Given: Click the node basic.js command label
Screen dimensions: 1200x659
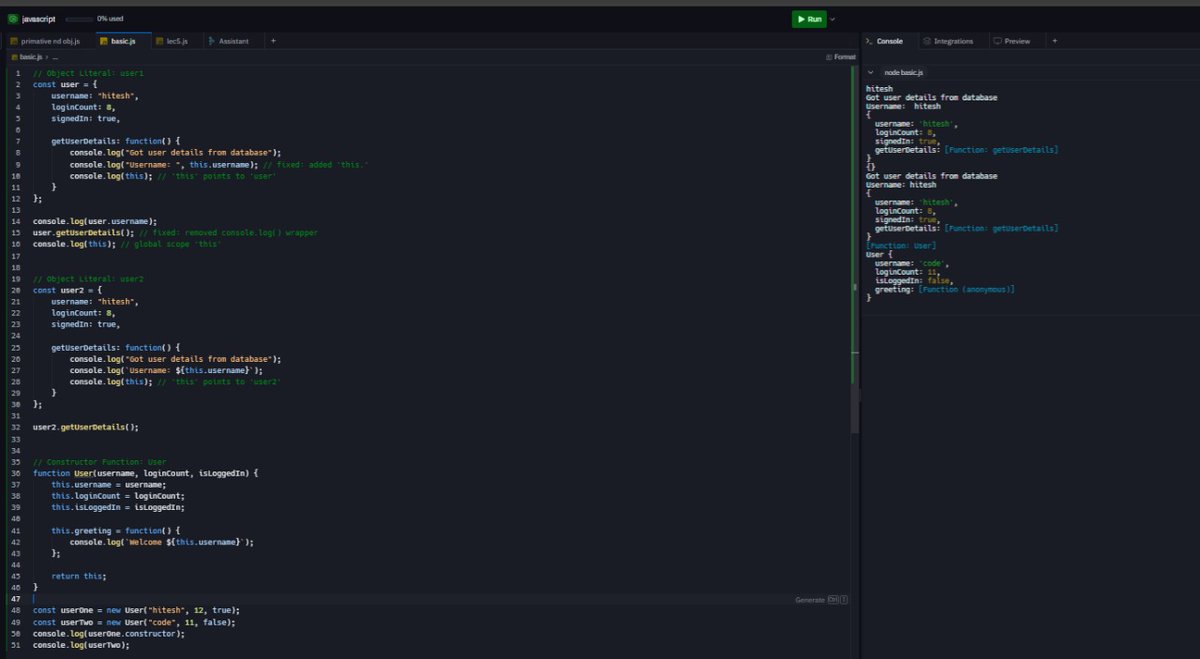Looking at the screenshot, I should tap(904, 73).
